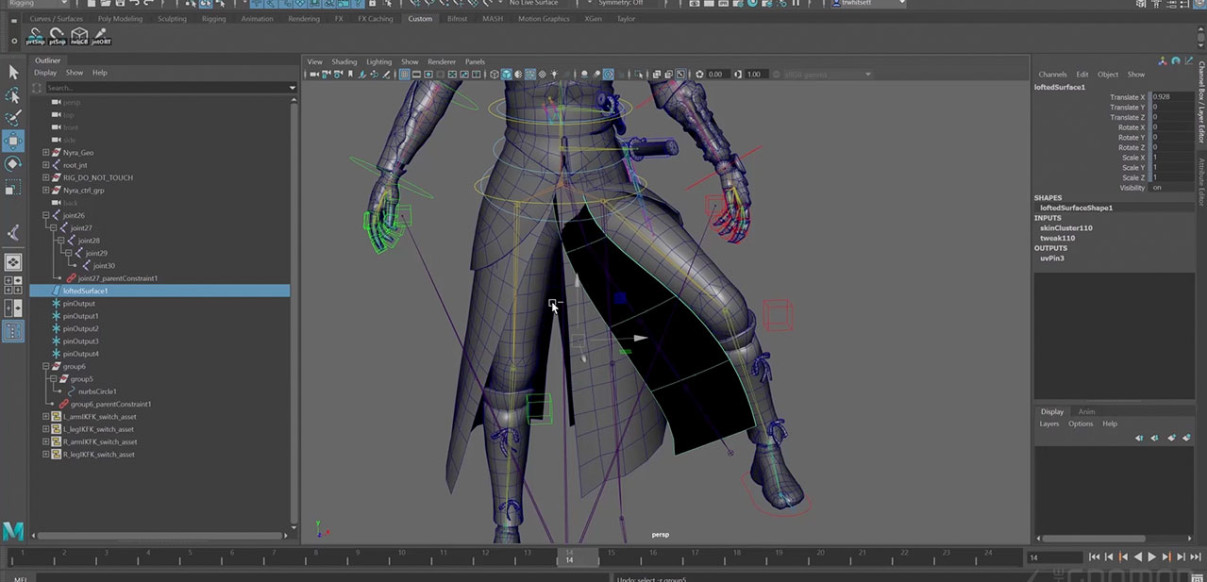The image size is (1207, 582).
Task: Switch to the Anim layer tab
Action: pos(1086,412)
